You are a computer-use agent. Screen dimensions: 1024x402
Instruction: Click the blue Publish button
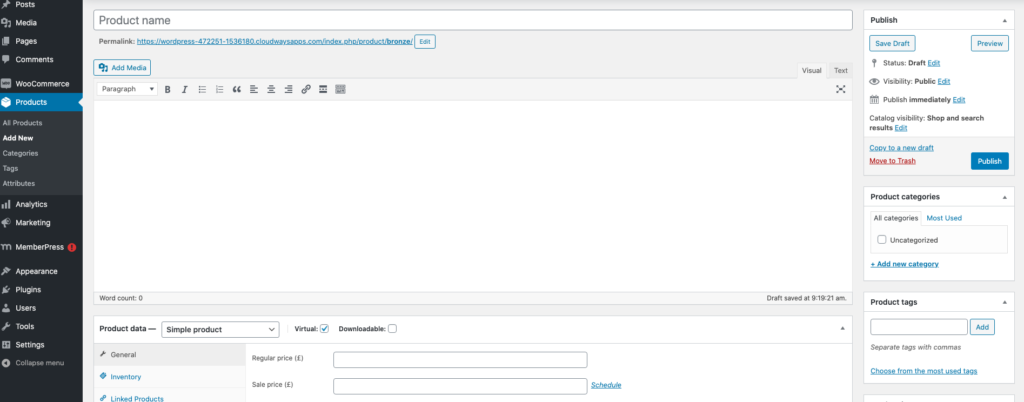[x=989, y=161]
